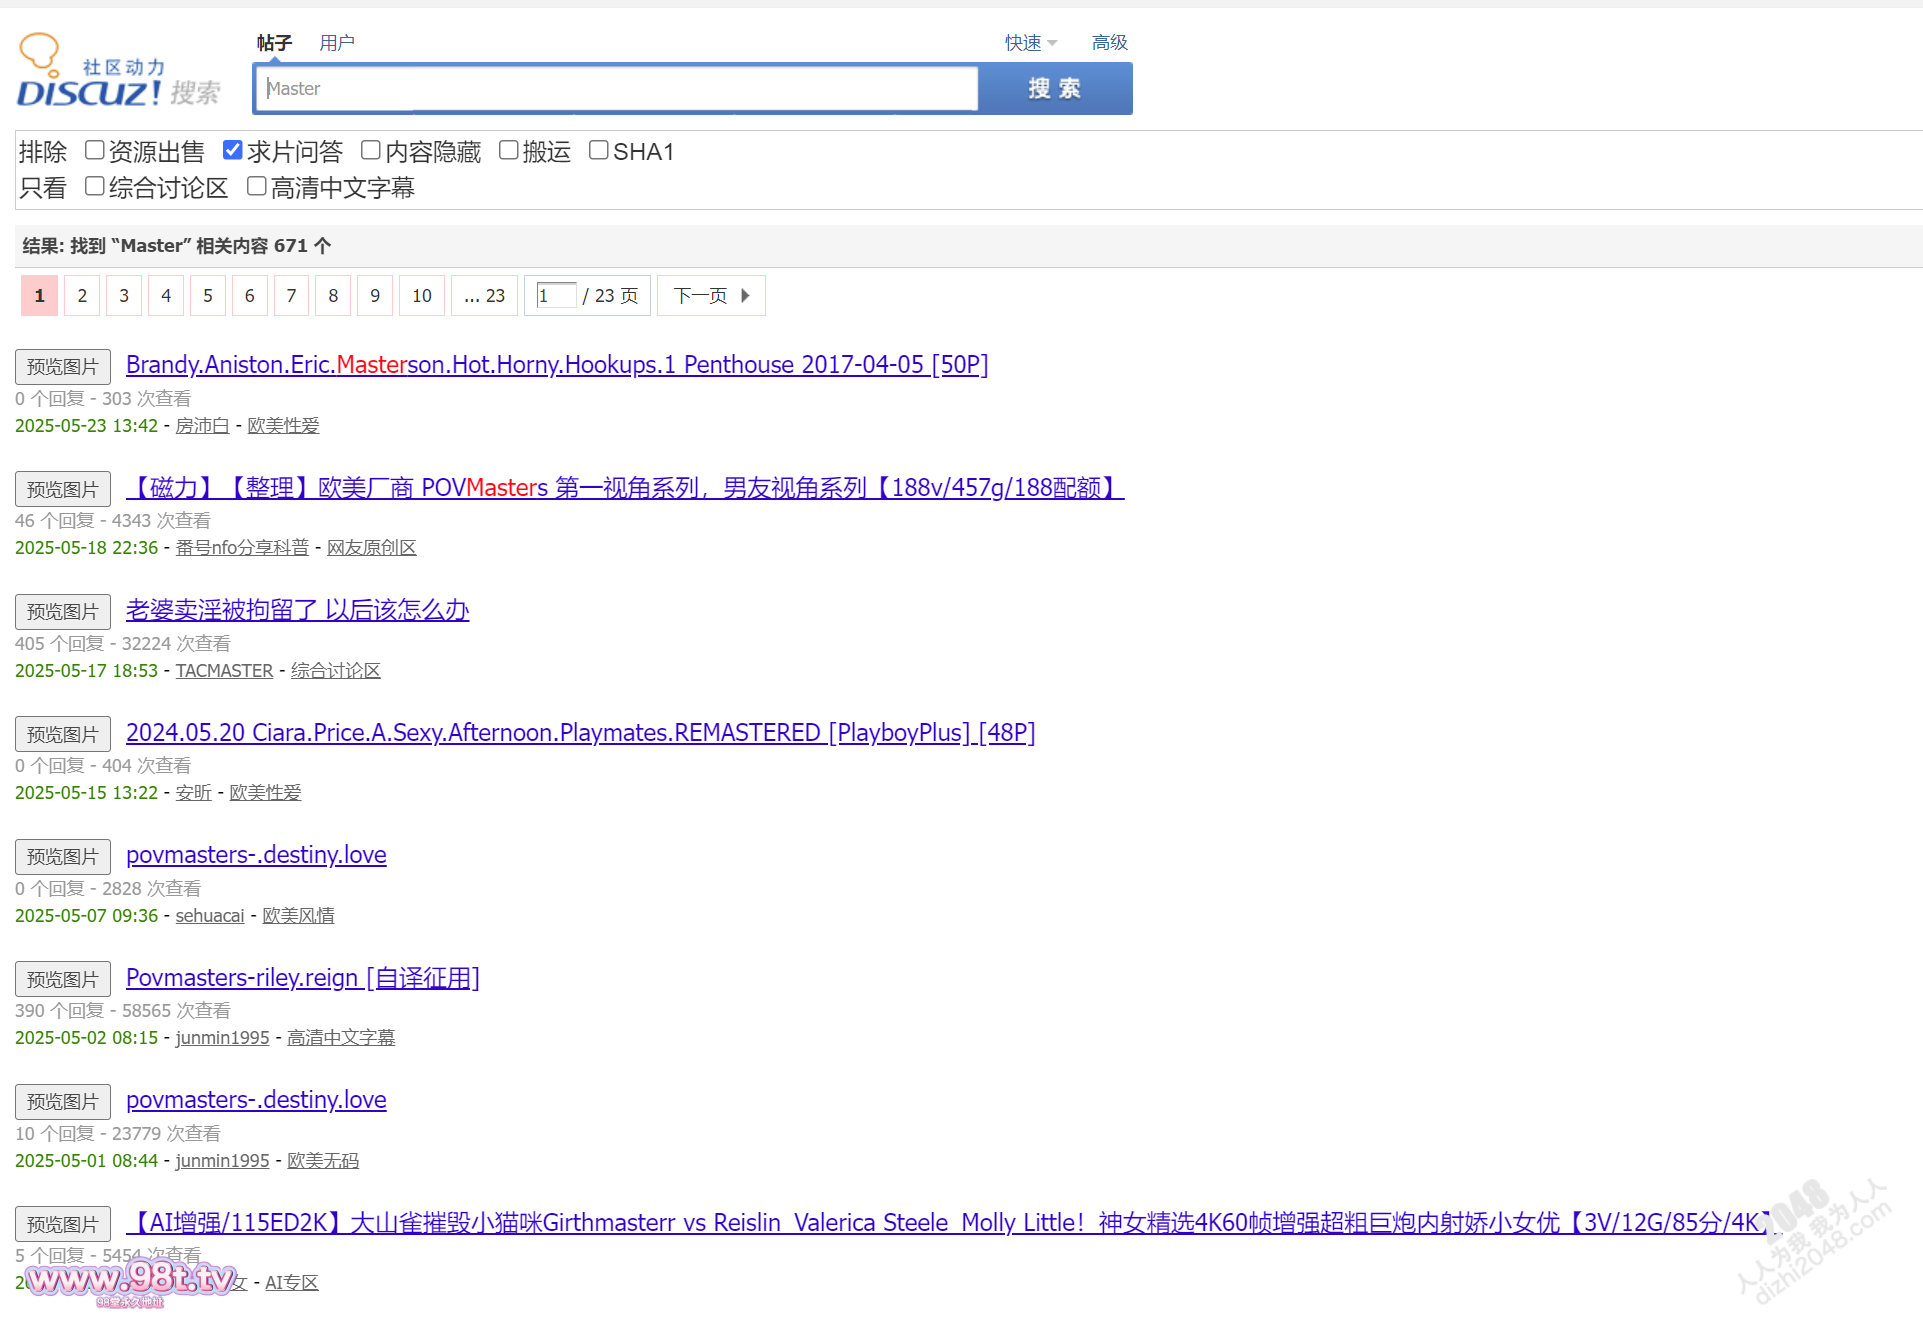The height and width of the screenshot is (1317, 1923).
Task: Open user profile TACMASTER
Action: click(x=223, y=670)
